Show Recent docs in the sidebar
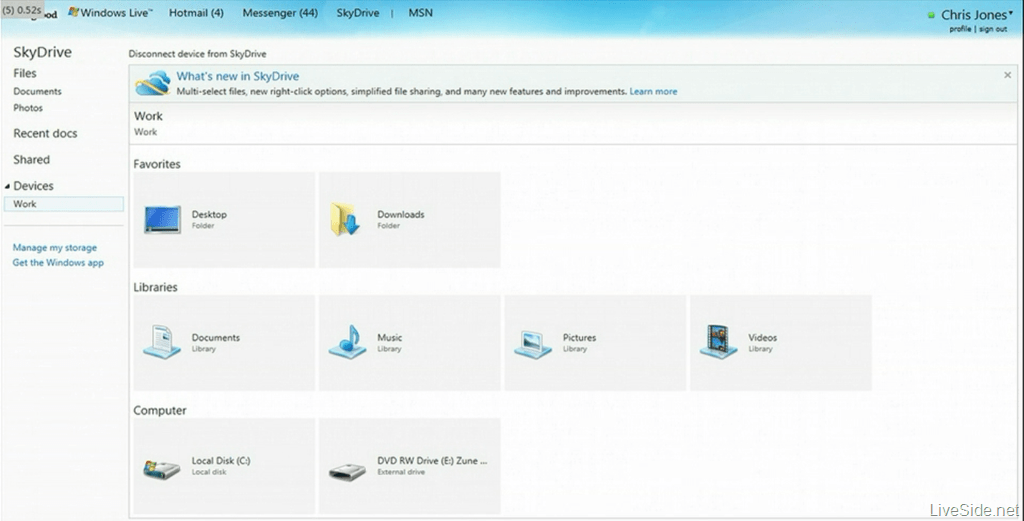1024x521 pixels. [45, 133]
